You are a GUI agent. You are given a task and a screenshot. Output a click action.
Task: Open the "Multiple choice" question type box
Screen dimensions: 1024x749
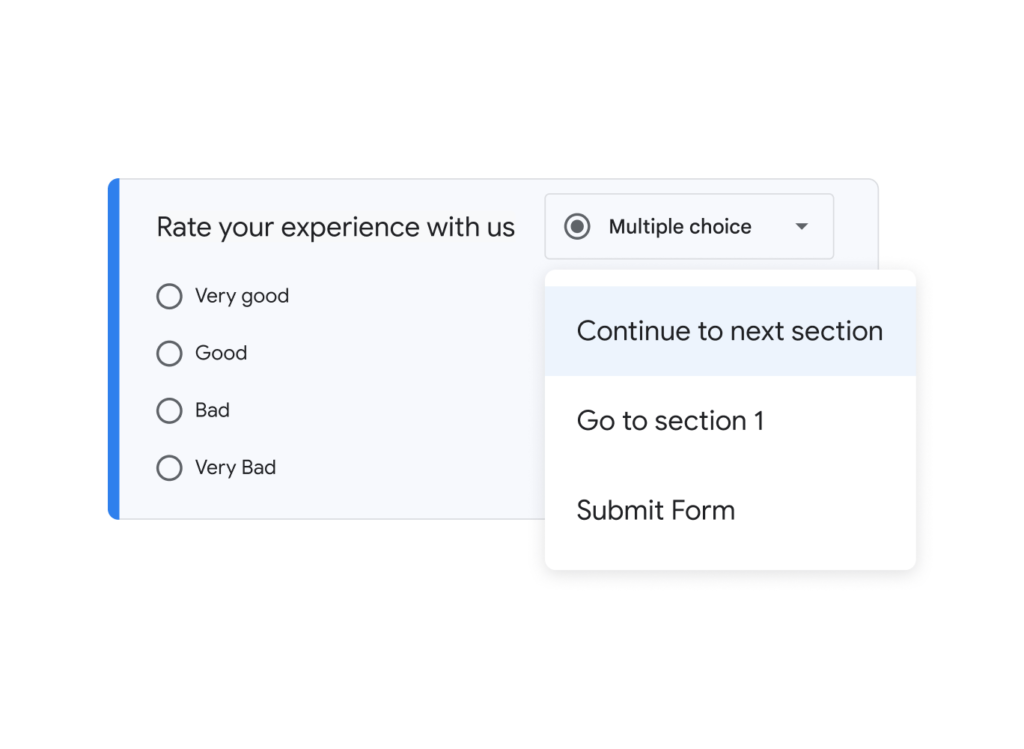tap(689, 227)
